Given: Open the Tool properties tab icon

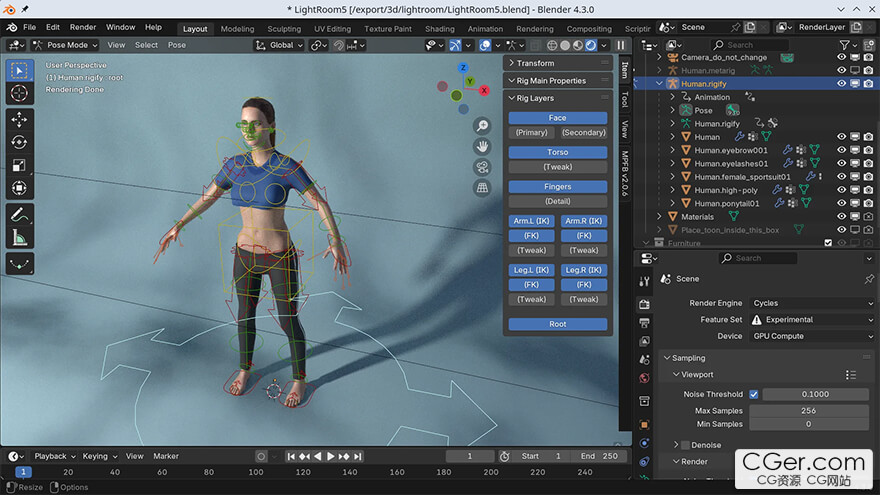Looking at the screenshot, I should coord(644,281).
